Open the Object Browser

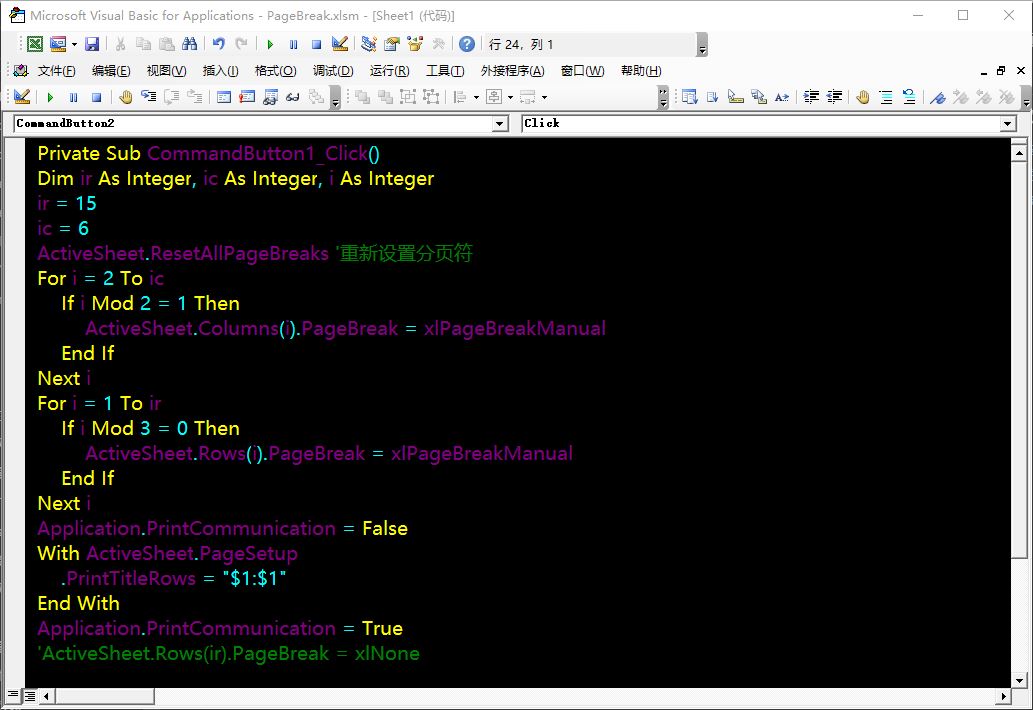[x=415, y=44]
